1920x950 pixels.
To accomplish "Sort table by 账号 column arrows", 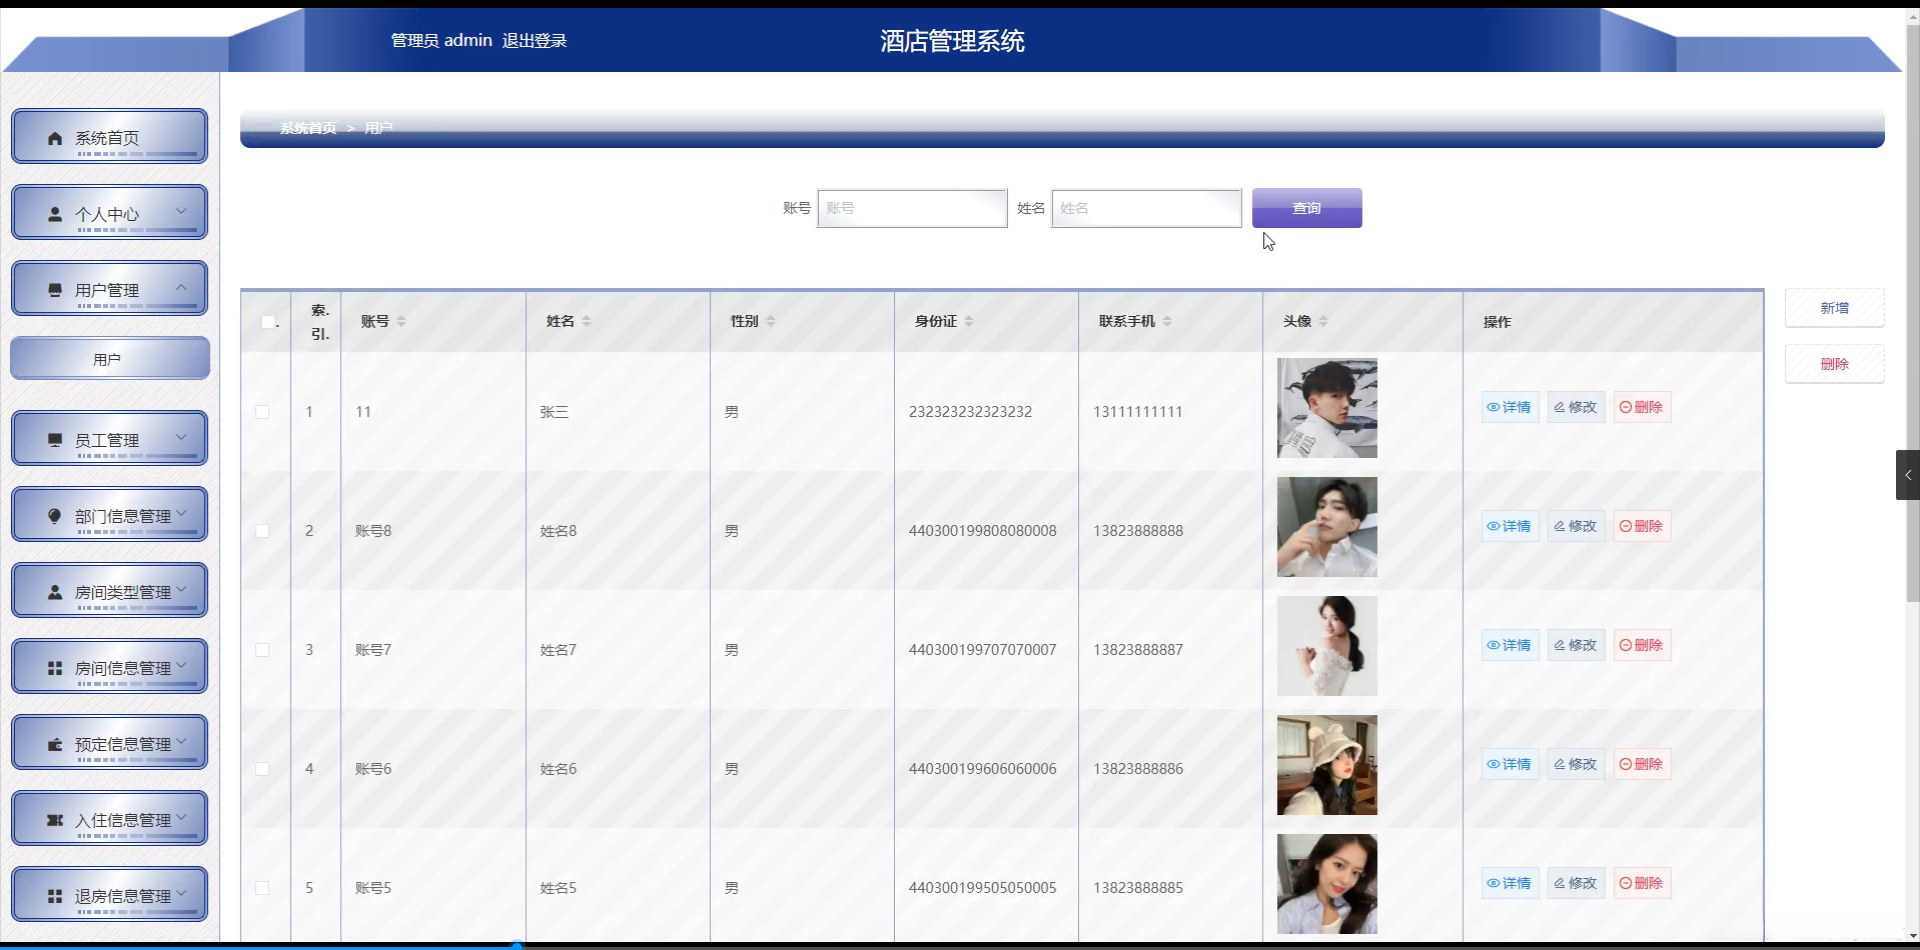I will coord(402,321).
